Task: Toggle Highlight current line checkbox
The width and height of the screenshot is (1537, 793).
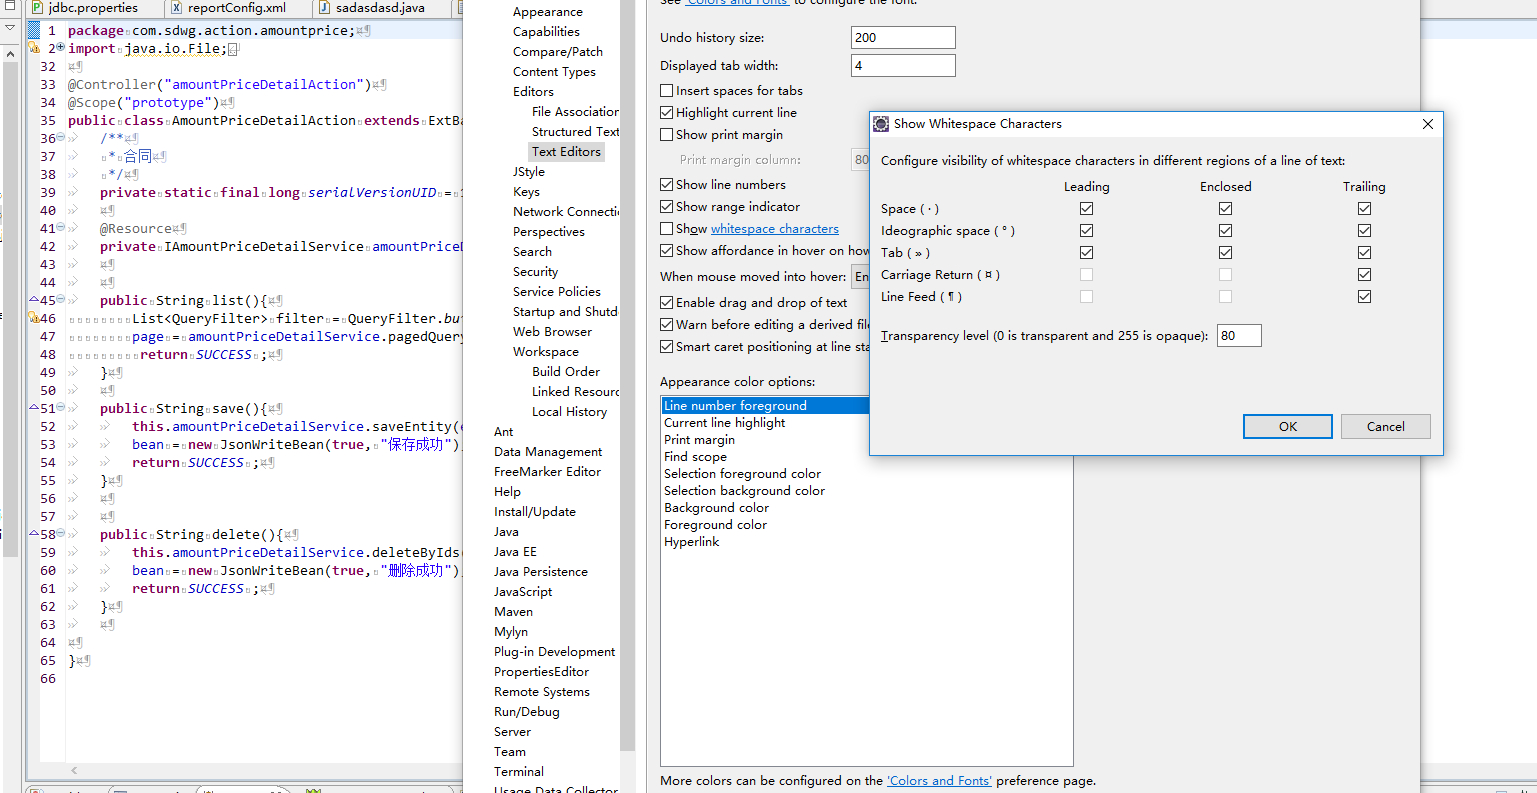Action: point(667,113)
